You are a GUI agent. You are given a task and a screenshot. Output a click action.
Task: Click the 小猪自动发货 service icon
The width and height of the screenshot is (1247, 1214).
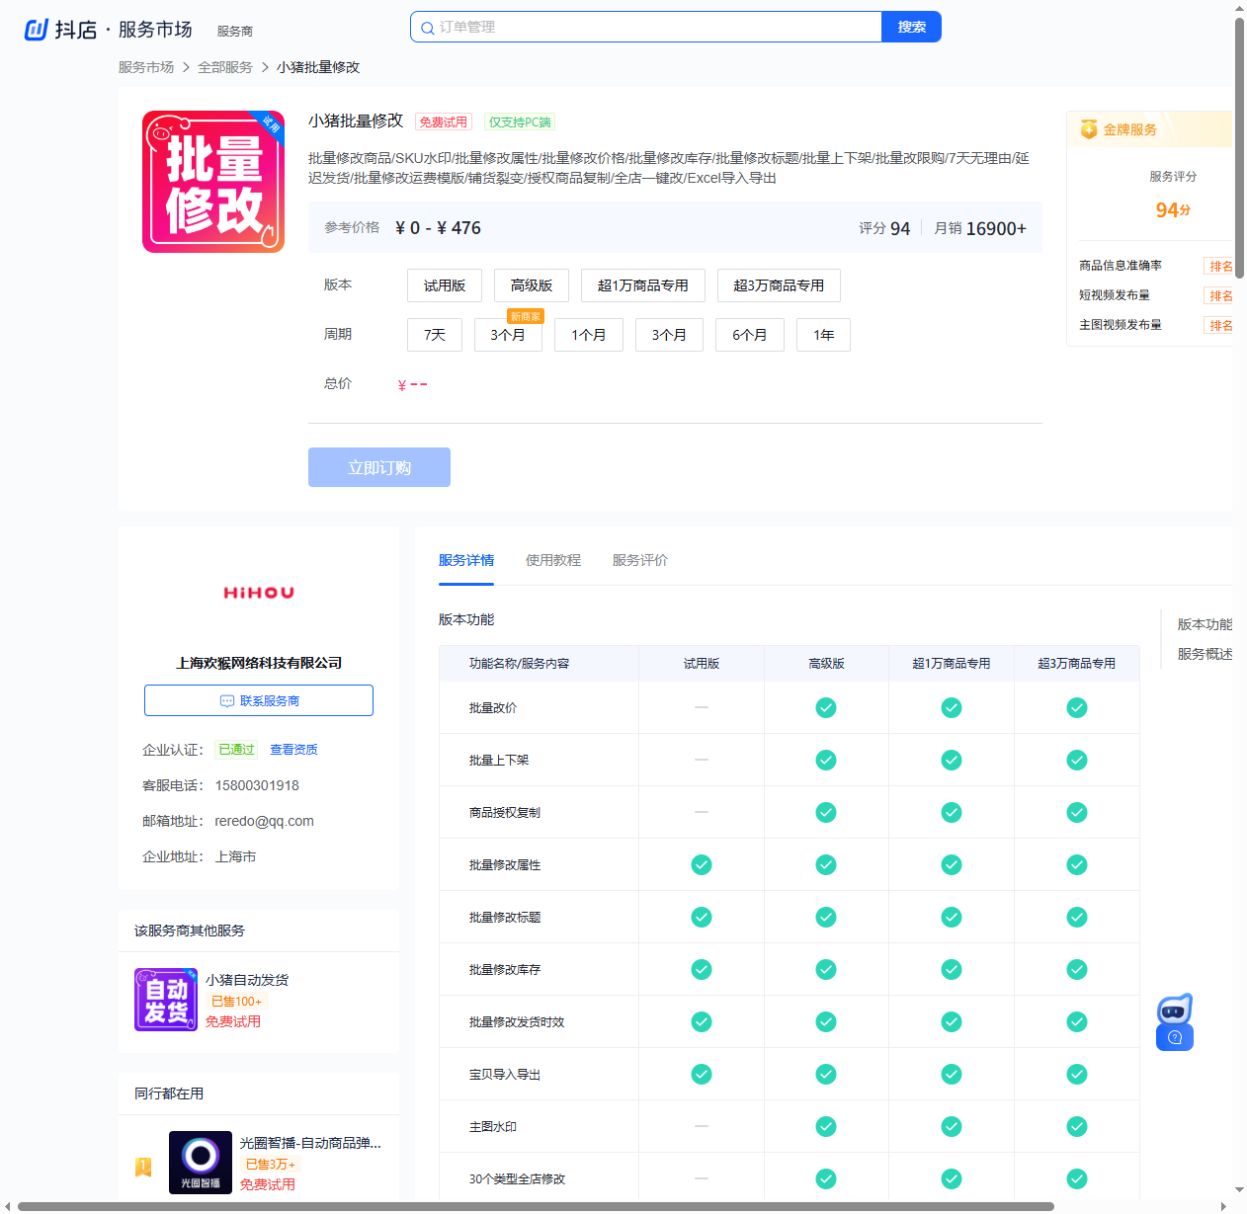coord(166,999)
